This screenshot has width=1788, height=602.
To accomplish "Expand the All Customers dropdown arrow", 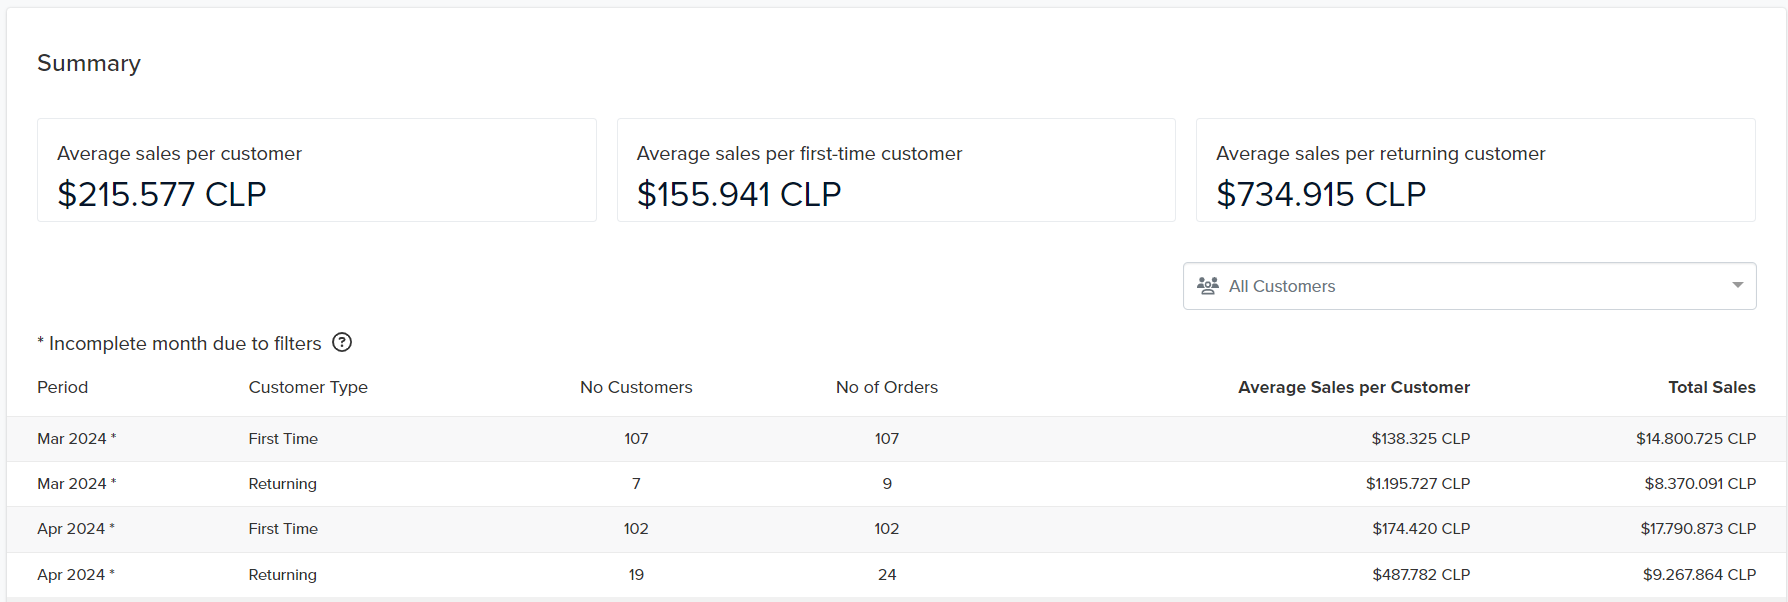I will [1737, 286].
